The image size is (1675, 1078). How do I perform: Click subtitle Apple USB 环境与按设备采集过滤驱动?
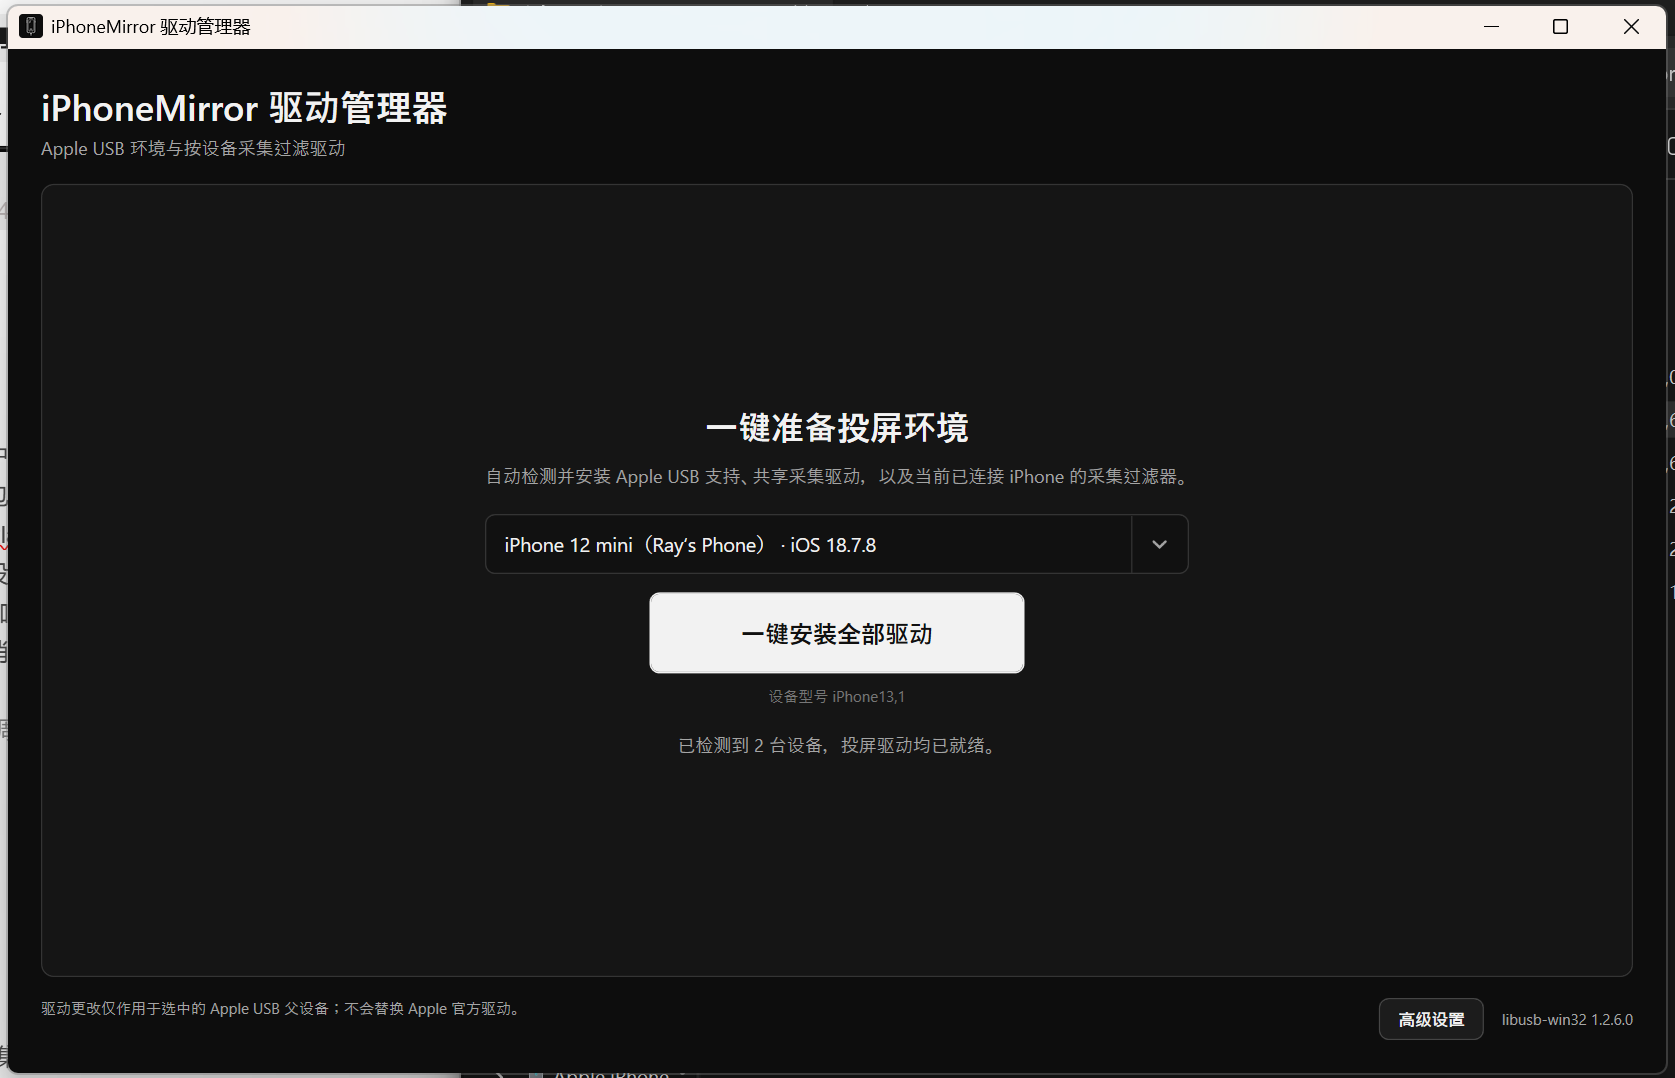[193, 149]
